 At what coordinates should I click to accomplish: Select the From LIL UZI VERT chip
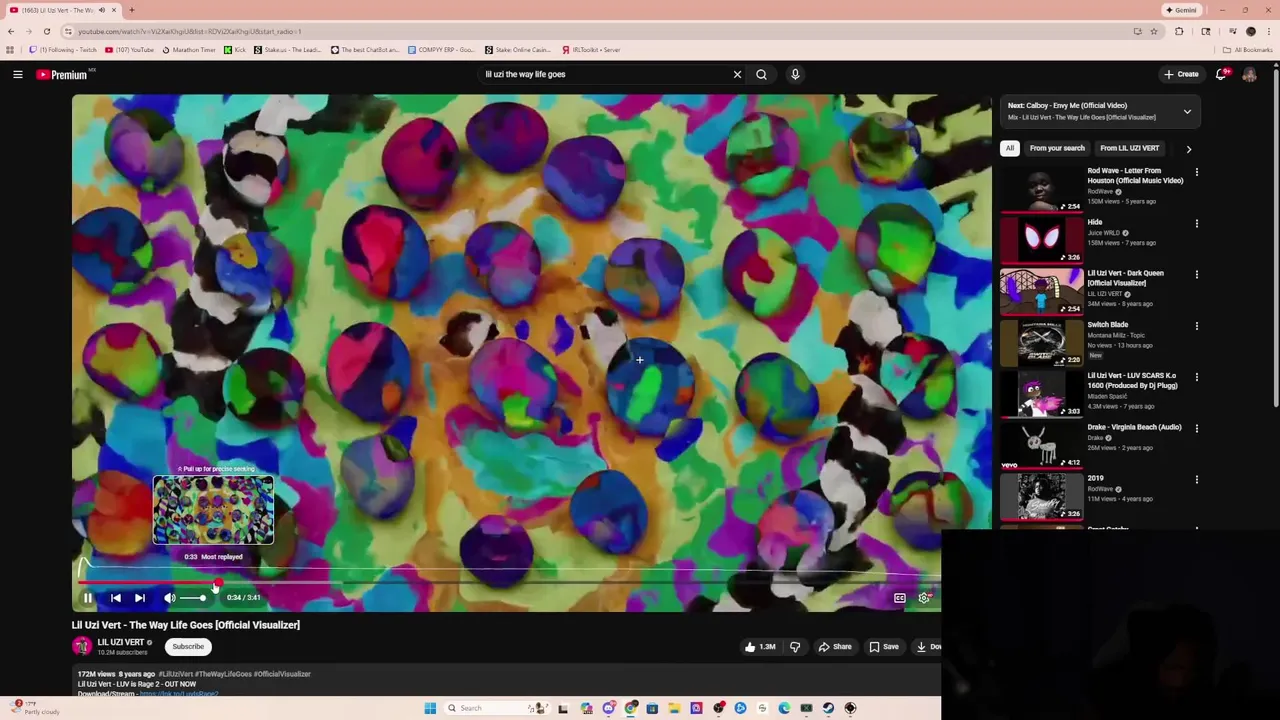(x=1129, y=148)
